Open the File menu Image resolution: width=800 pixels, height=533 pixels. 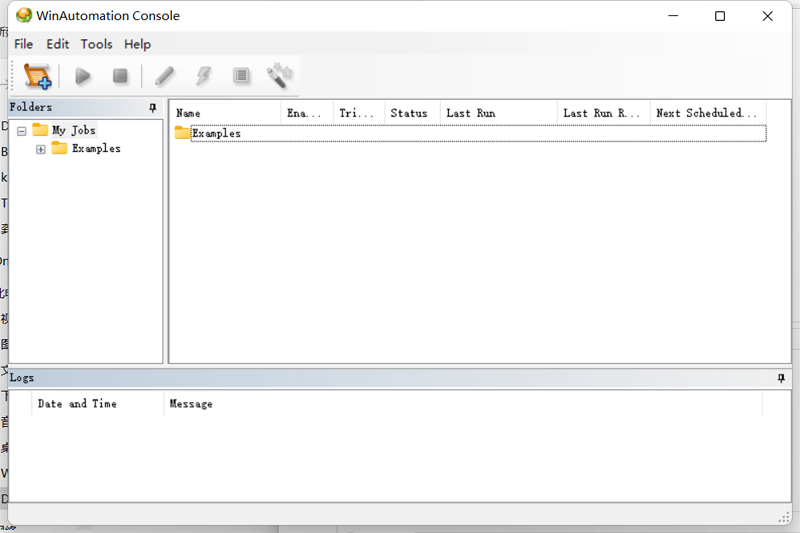23,44
